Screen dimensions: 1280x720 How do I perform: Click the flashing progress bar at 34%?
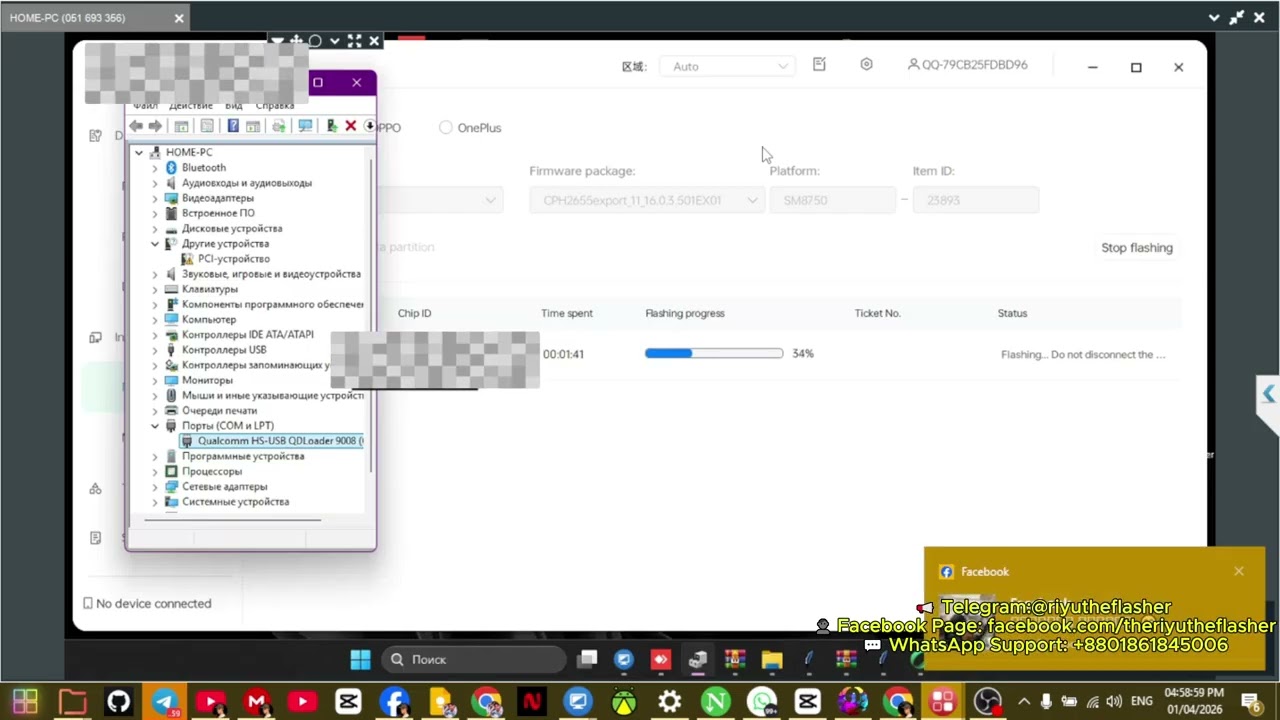pos(714,354)
